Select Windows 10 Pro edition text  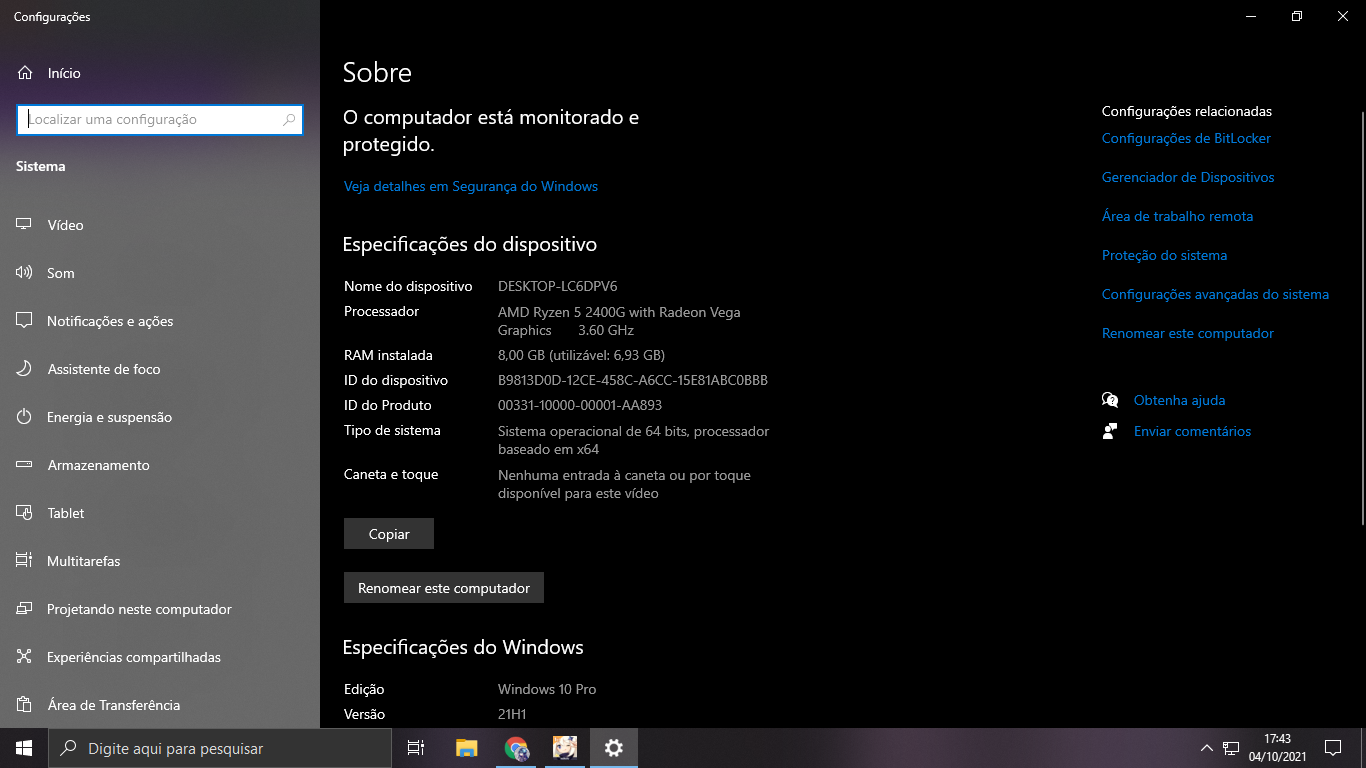[547, 689]
